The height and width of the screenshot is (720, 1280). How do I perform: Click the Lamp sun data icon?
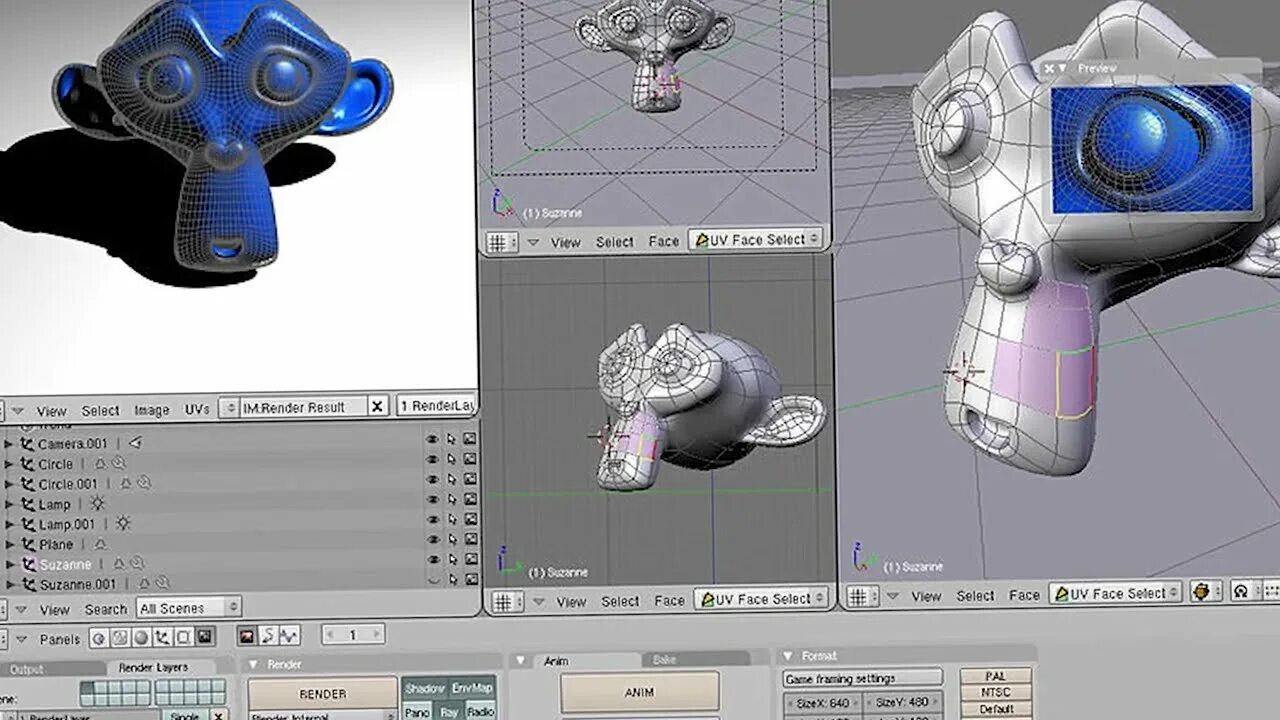97,504
